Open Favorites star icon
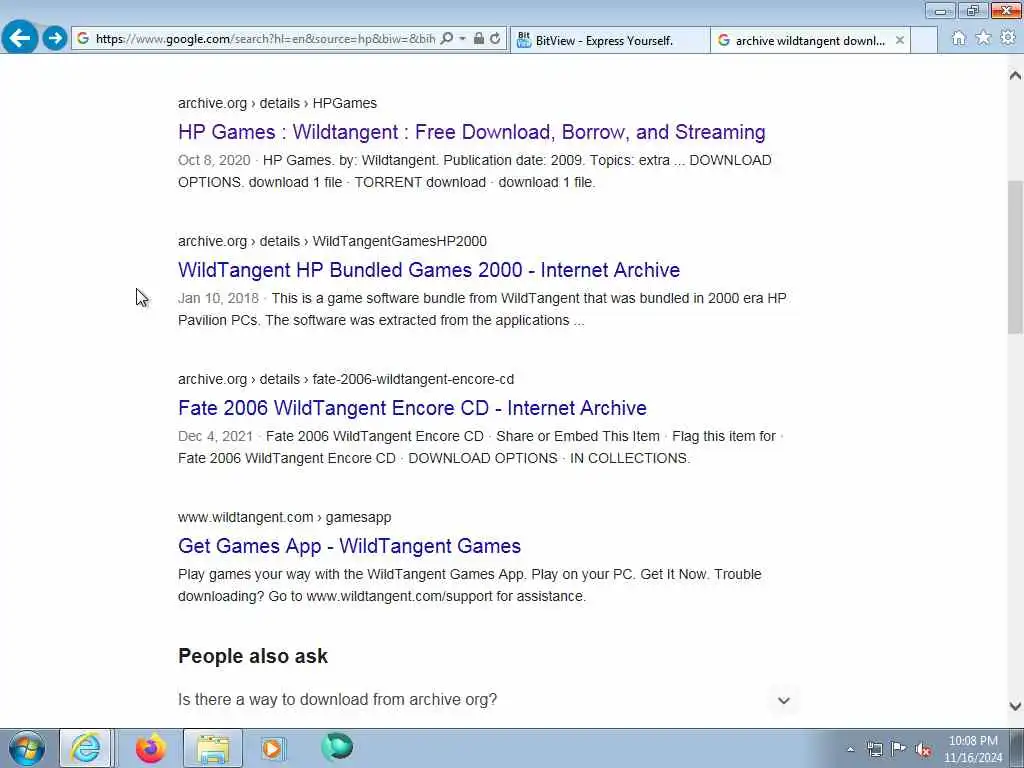The width and height of the screenshot is (1024, 768). pos(983,39)
